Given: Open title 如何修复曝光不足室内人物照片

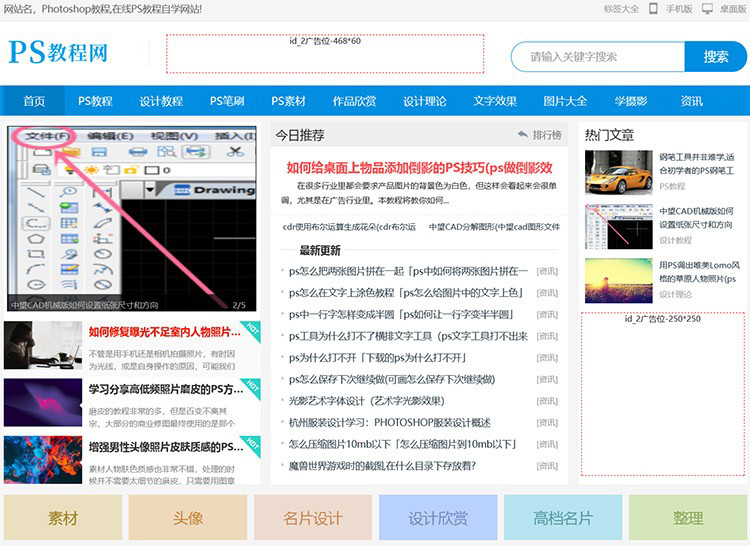Looking at the screenshot, I should 165,332.
